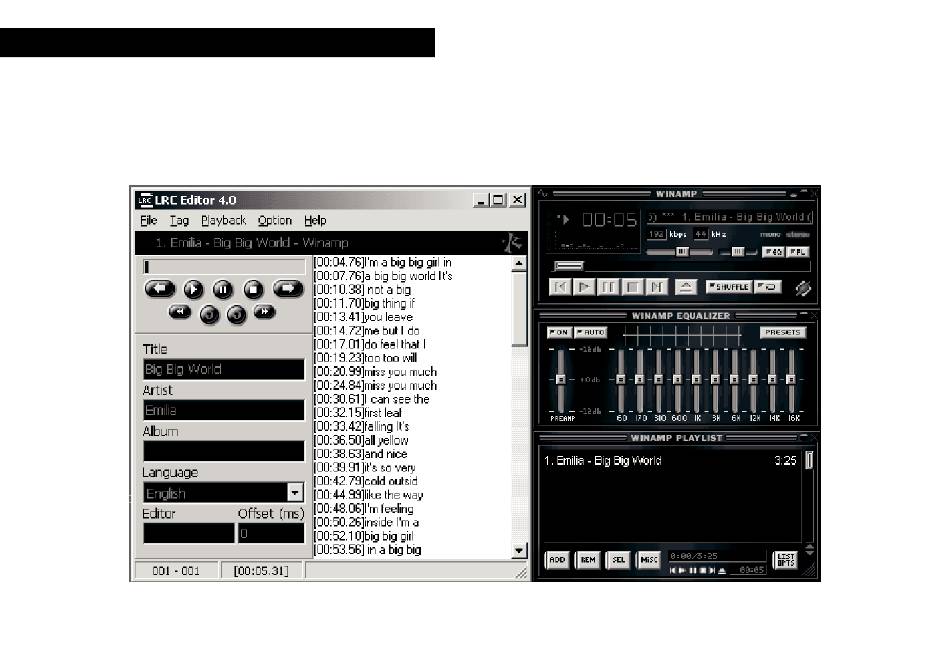Click the 16K equalizer band slider
The height and width of the screenshot is (650, 950).
click(791, 379)
